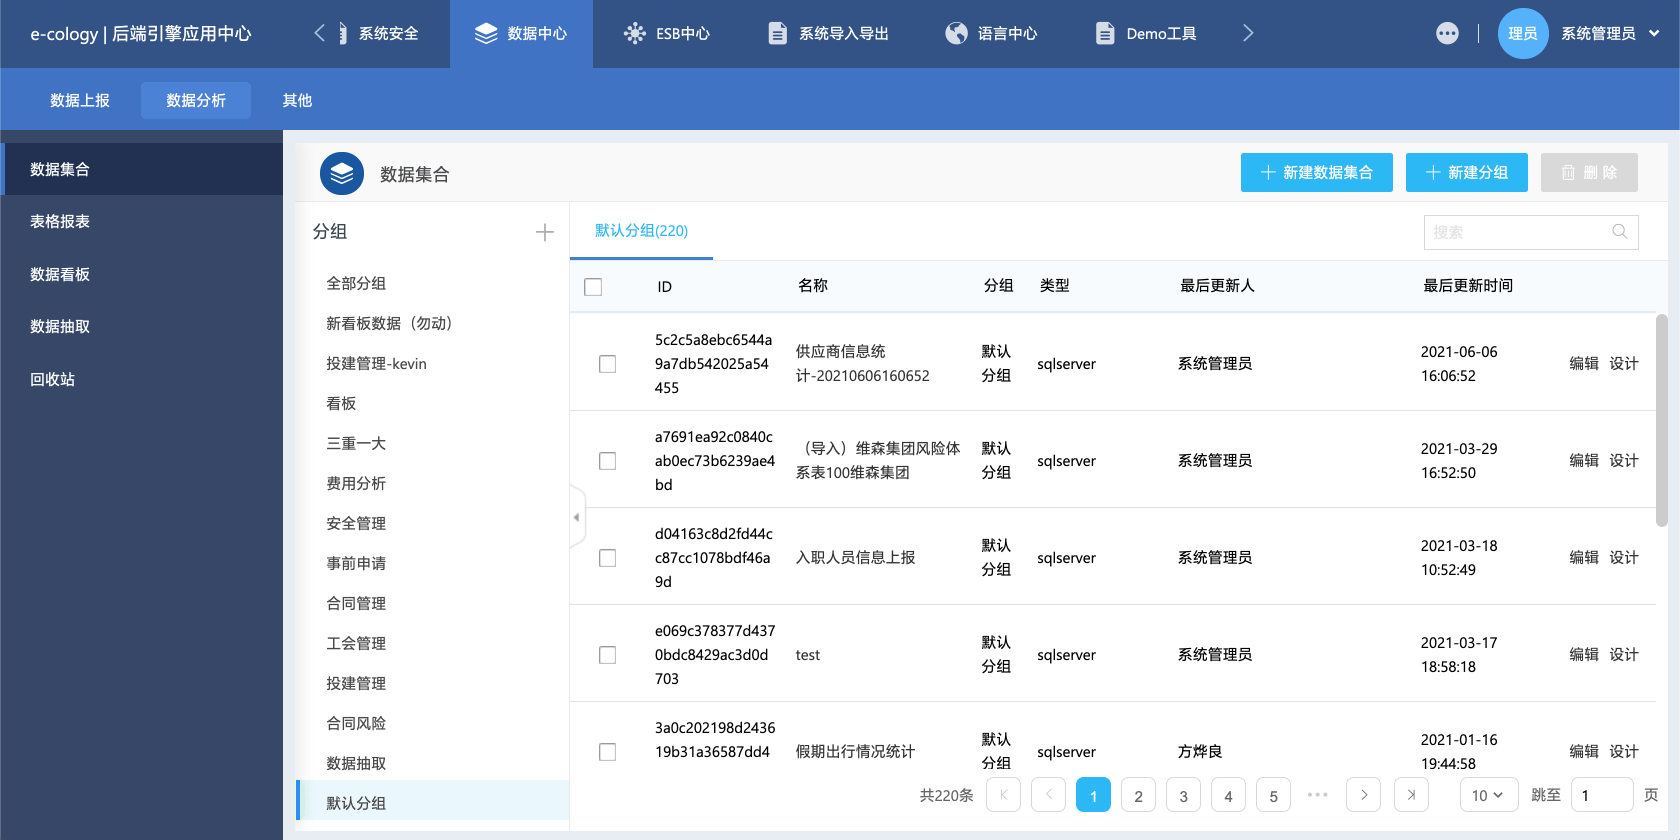Open 数据抽取 in left sidebar
The width and height of the screenshot is (1680, 840).
pyautogui.click(x=141, y=327)
